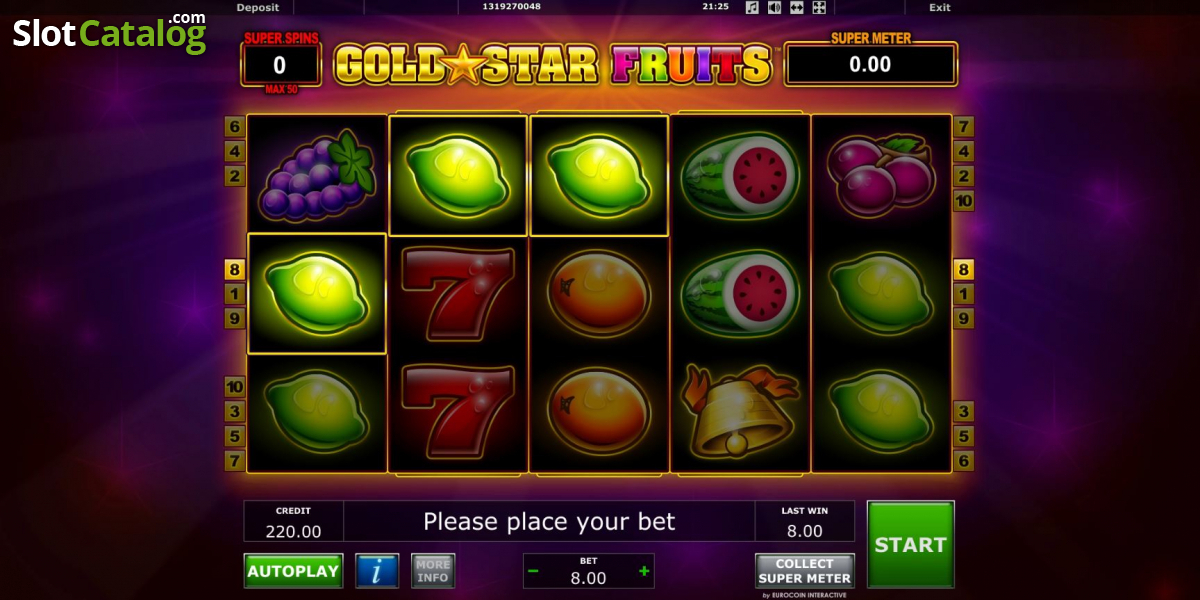Click the Super Meter display
Viewport: 1200px width, 600px height.
pos(871,64)
